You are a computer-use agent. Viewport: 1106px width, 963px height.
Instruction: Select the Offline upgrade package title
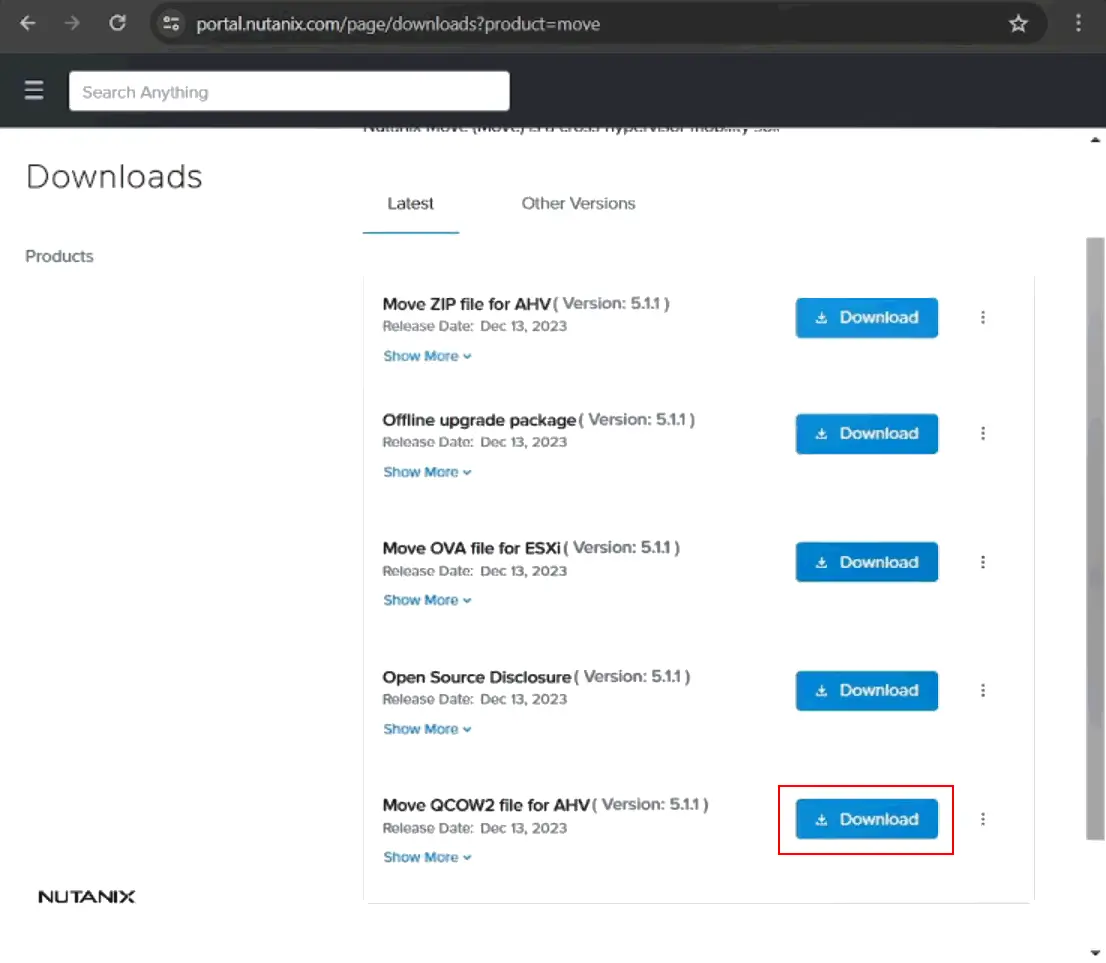[x=479, y=420]
